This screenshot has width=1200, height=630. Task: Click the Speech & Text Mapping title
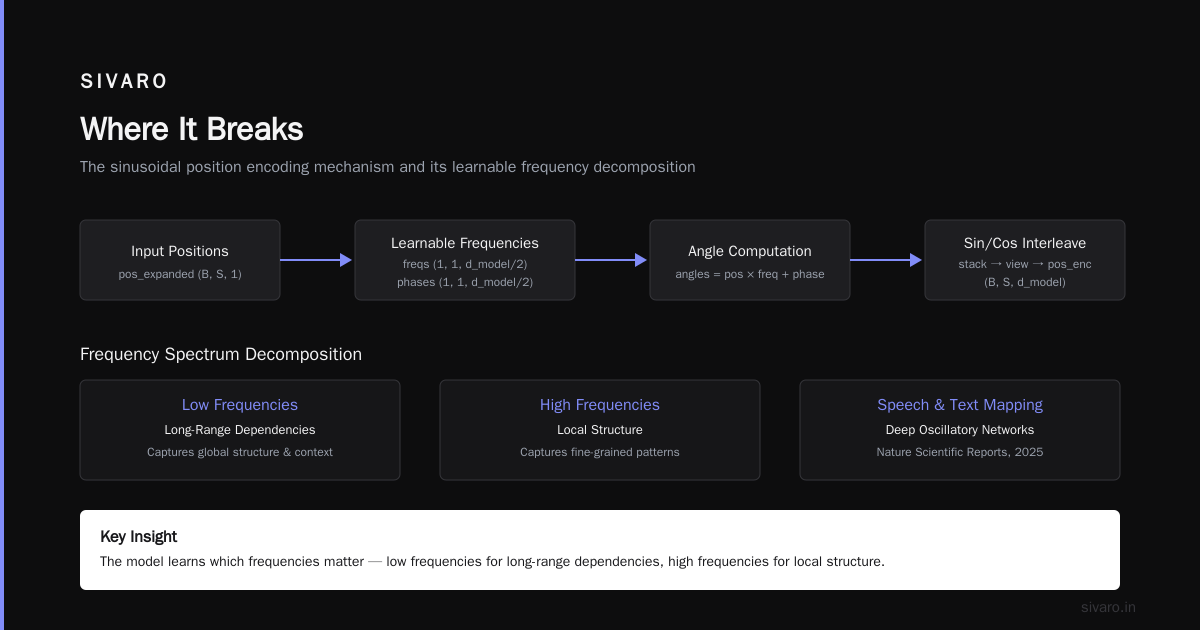960,405
